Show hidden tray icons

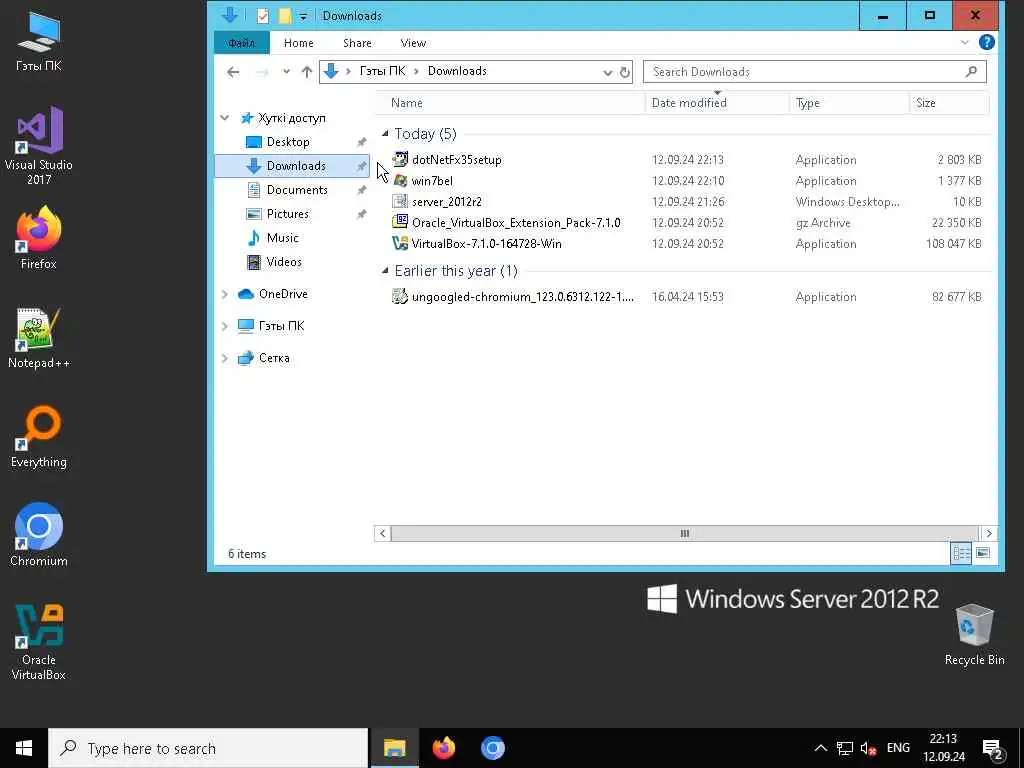821,748
